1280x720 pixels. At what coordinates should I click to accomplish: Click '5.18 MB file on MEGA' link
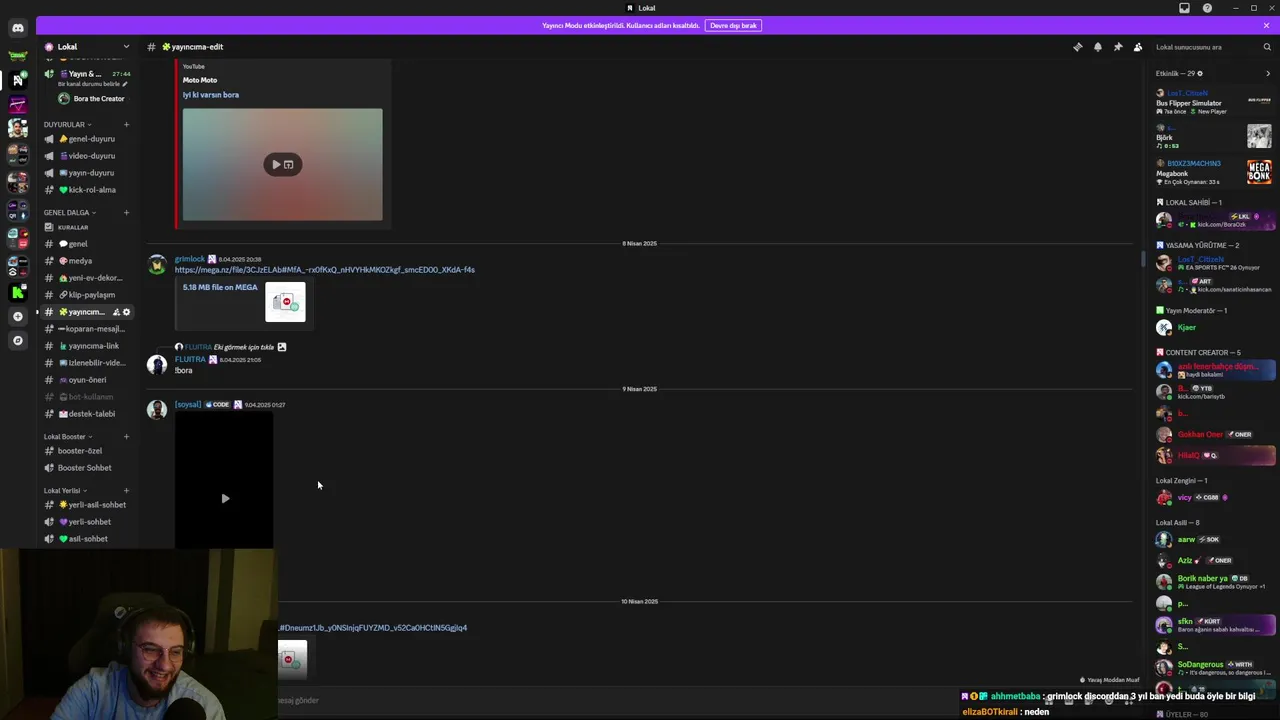[220, 287]
